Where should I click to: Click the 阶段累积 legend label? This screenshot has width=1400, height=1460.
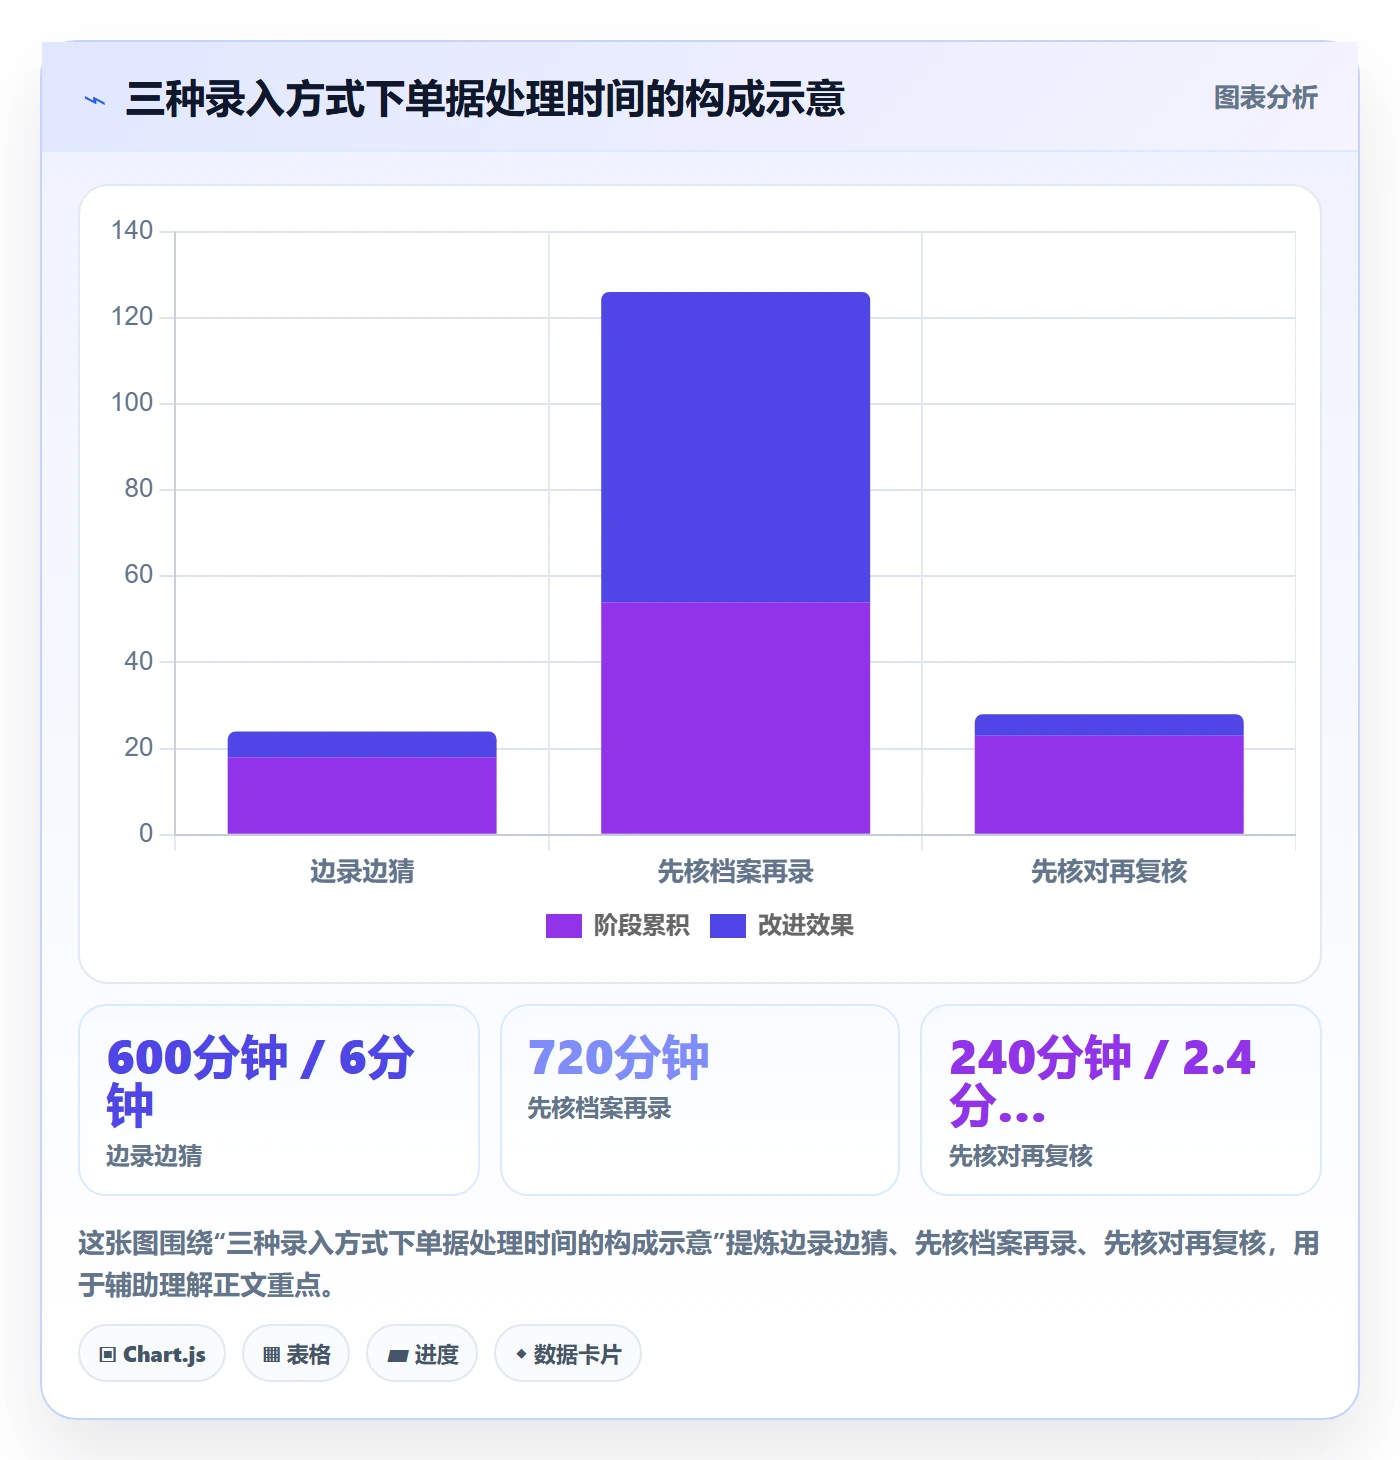click(x=641, y=926)
